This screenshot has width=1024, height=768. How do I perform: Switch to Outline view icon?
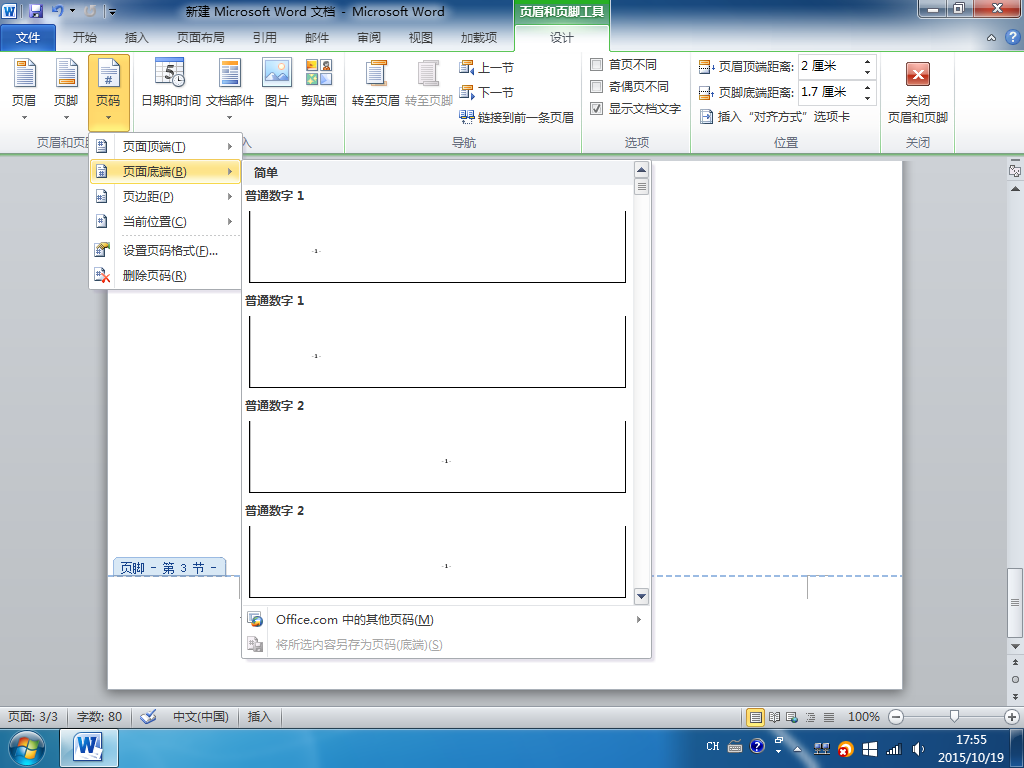pyautogui.click(x=810, y=717)
